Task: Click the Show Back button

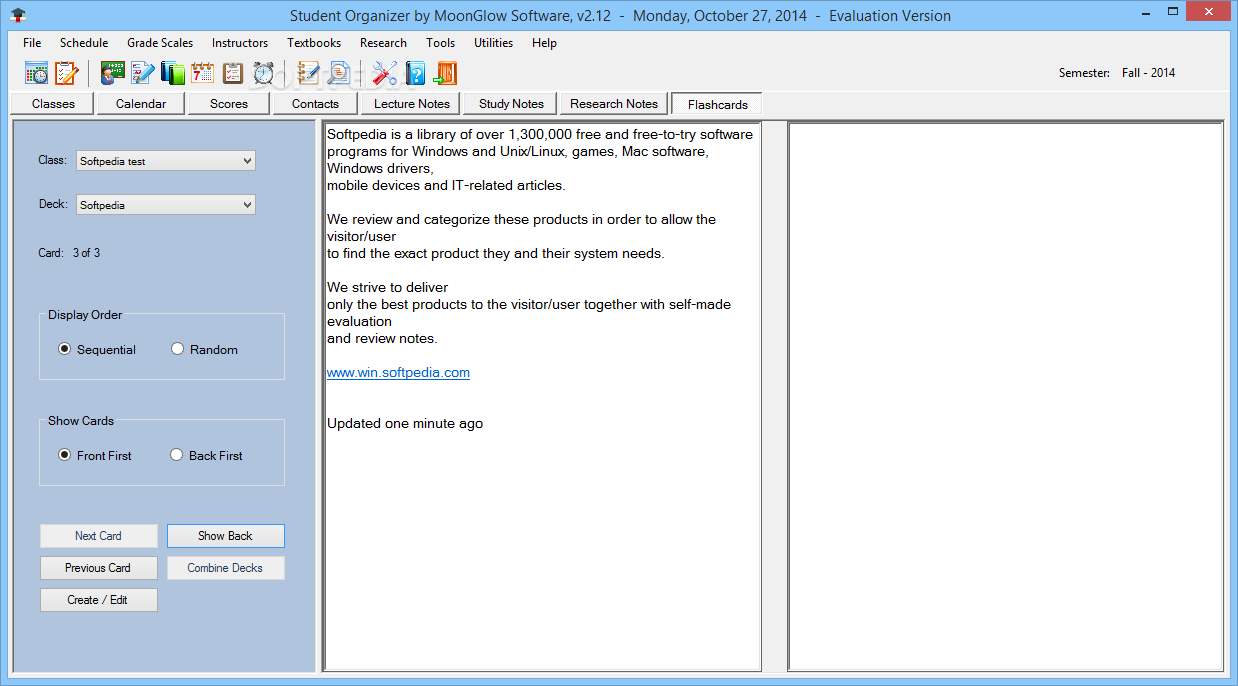Action: 226,536
